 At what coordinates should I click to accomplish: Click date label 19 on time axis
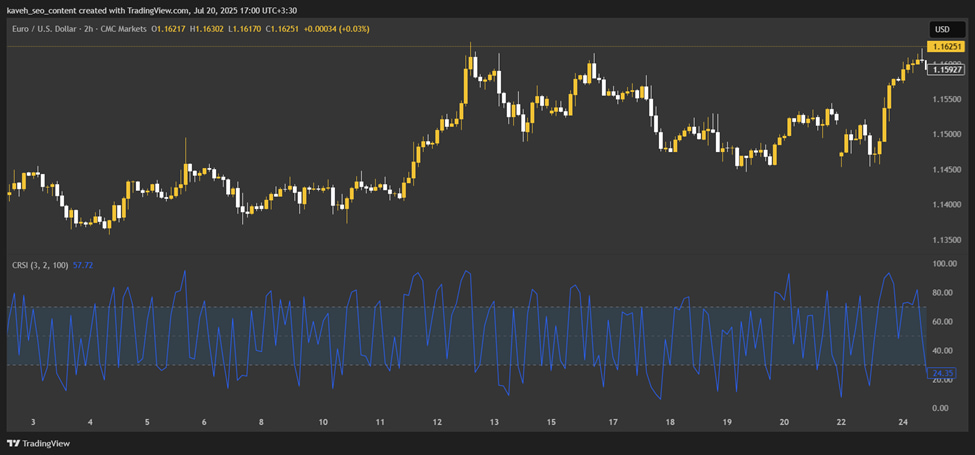coord(727,423)
